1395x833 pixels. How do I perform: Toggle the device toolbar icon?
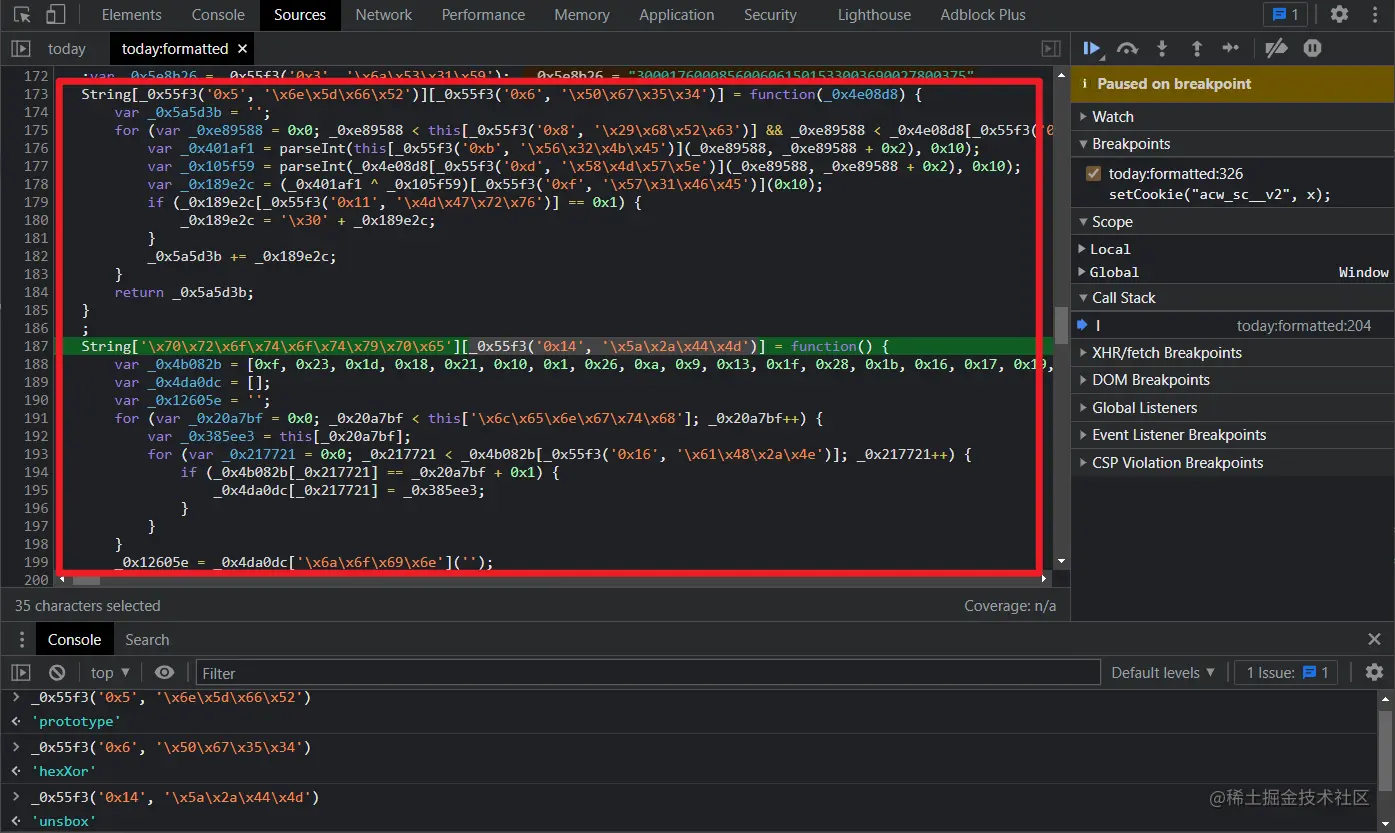(56, 15)
